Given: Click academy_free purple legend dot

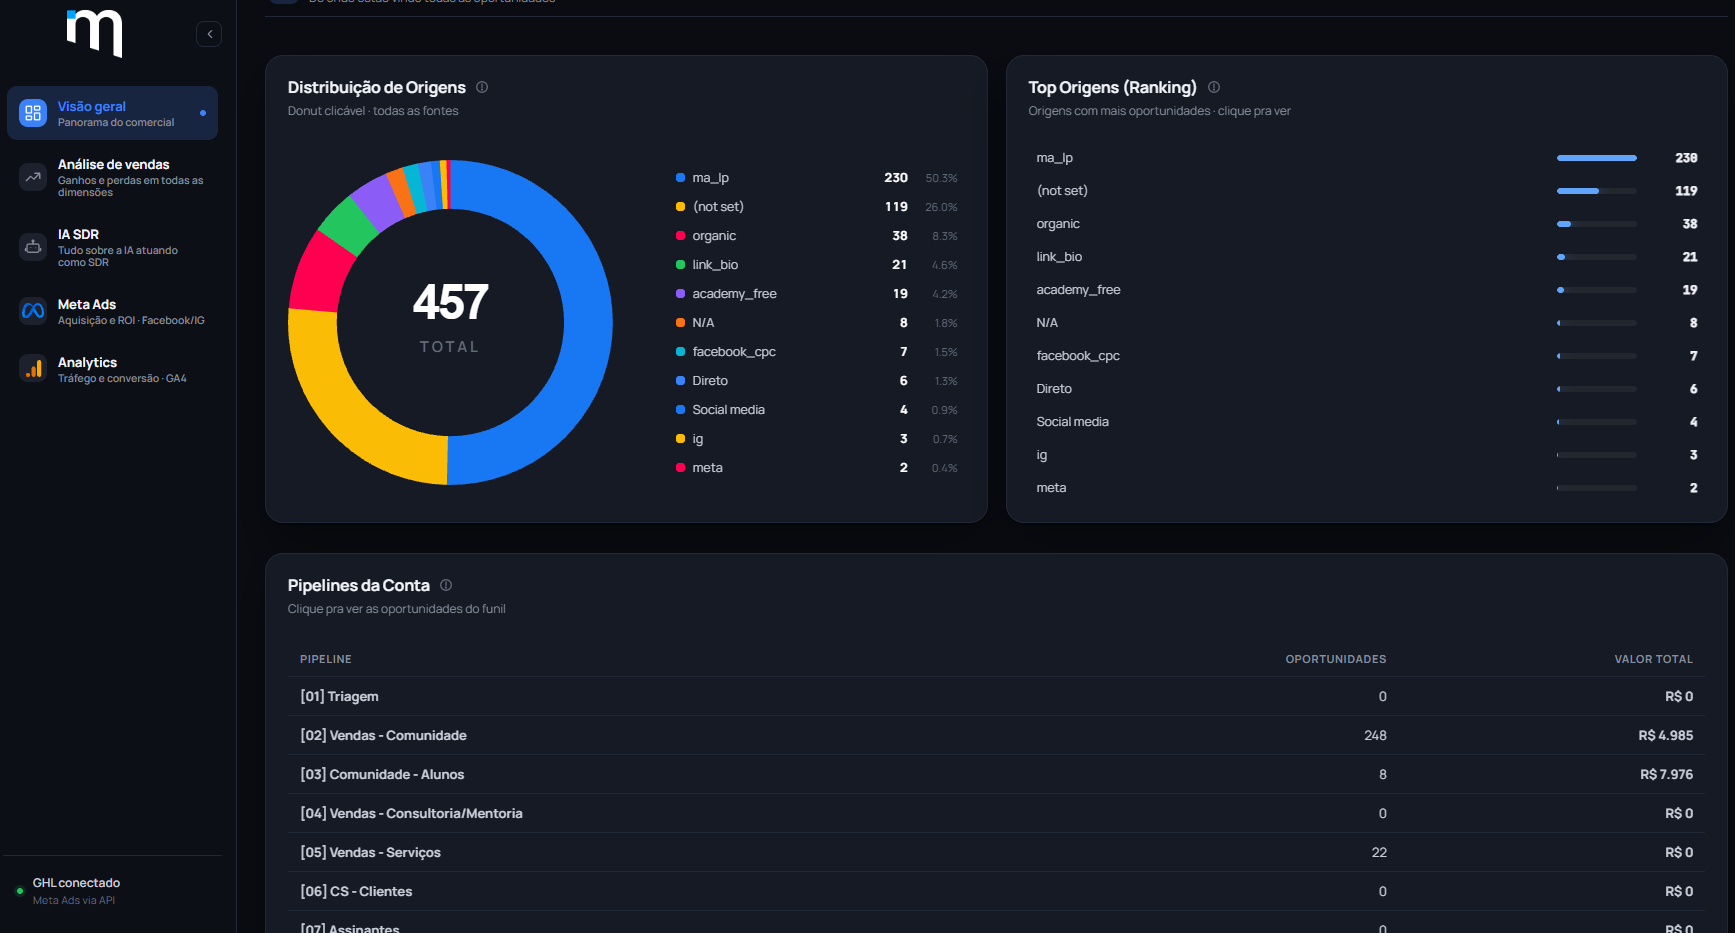Looking at the screenshot, I should [680, 294].
